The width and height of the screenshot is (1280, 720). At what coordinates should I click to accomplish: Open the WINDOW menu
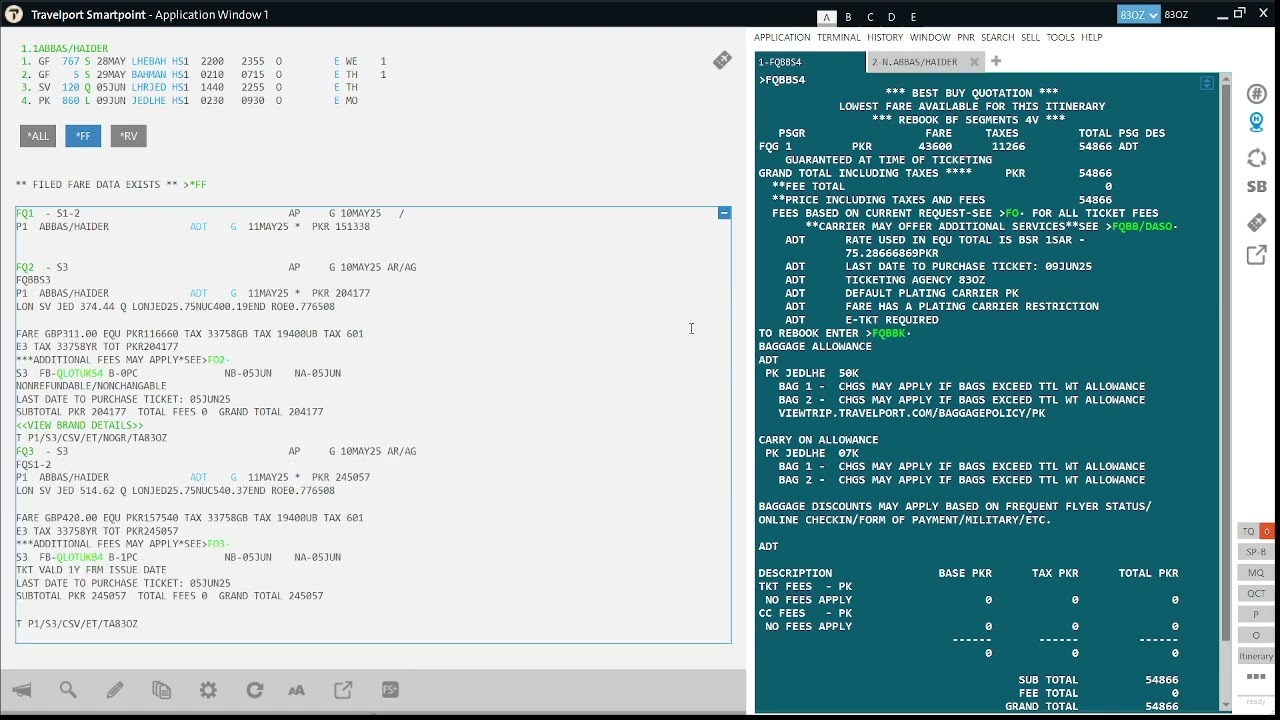[x=930, y=38]
